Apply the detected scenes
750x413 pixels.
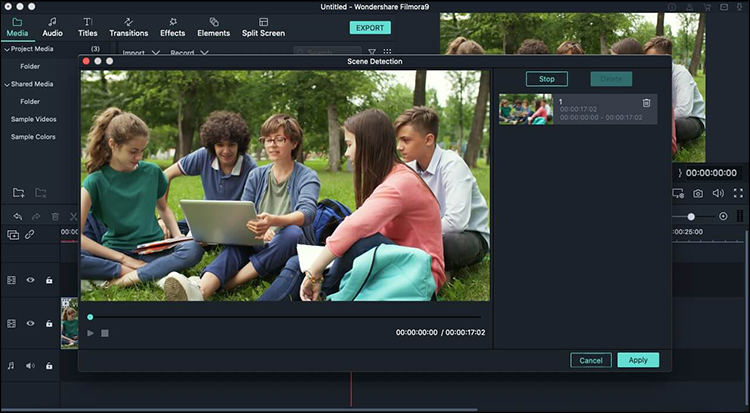pos(638,360)
